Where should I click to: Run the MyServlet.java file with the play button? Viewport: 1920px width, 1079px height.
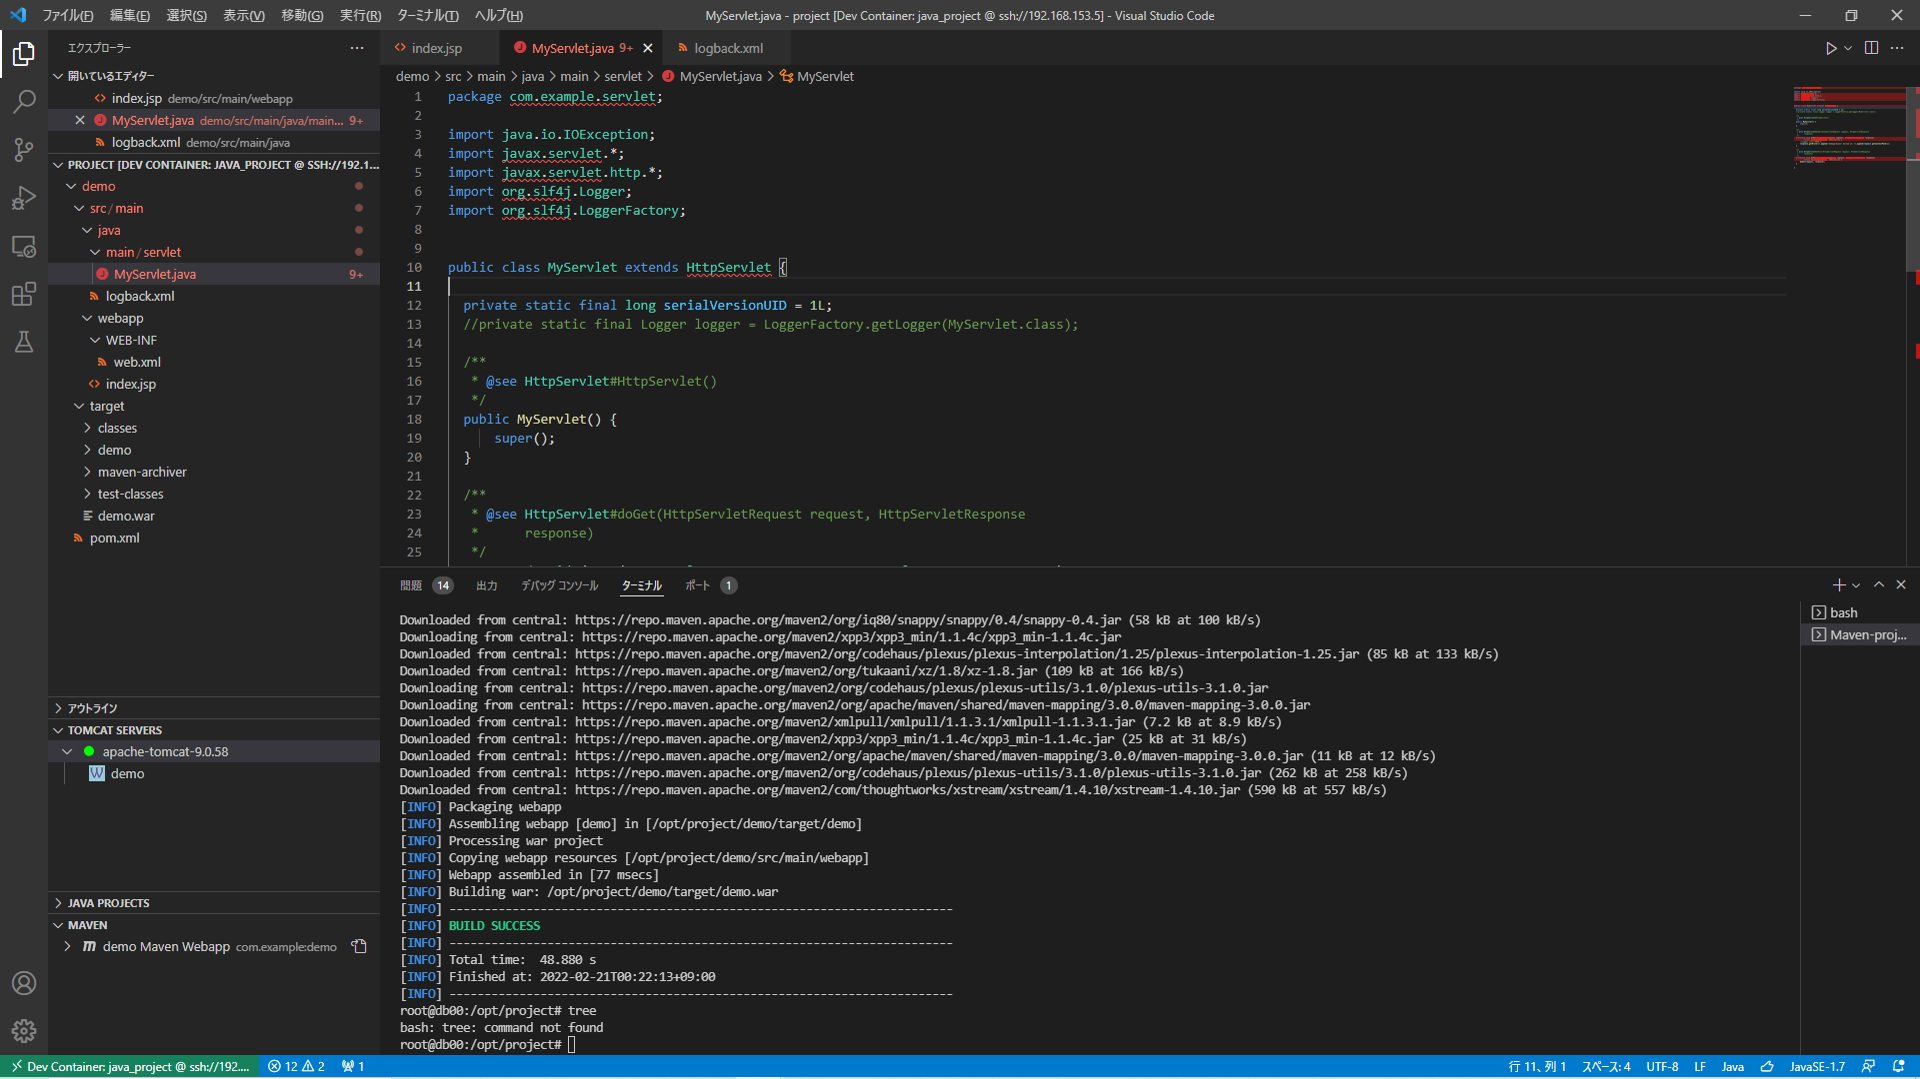1830,47
